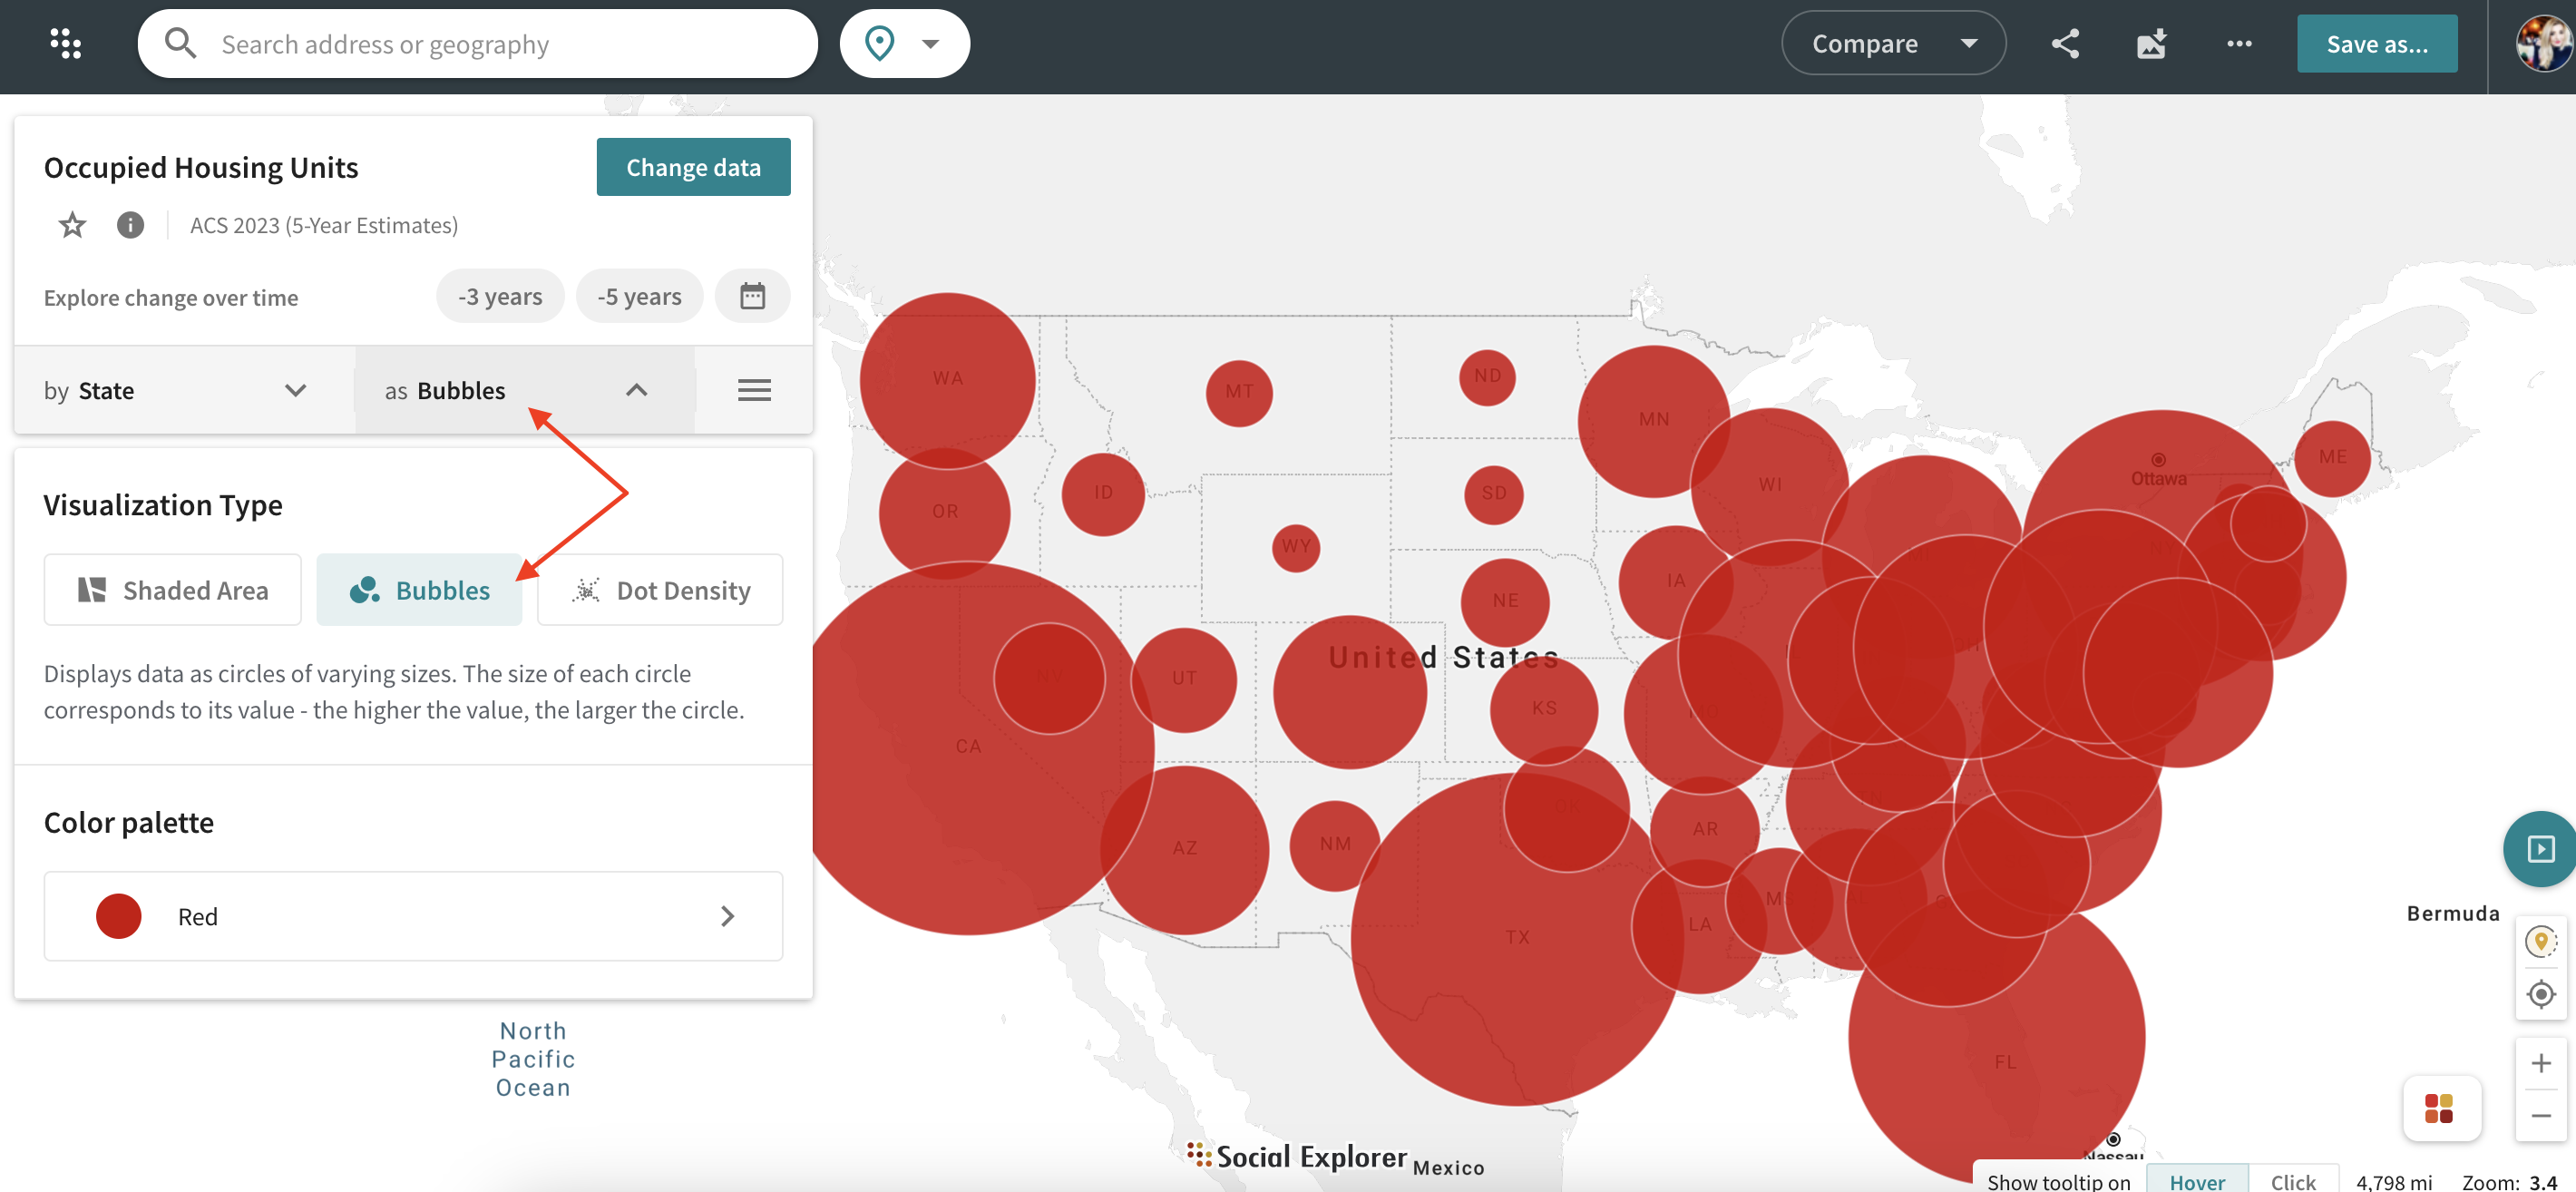2576x1192 pixels.
Task: Open the calendar year picker icon
Action: click(752, 296)
